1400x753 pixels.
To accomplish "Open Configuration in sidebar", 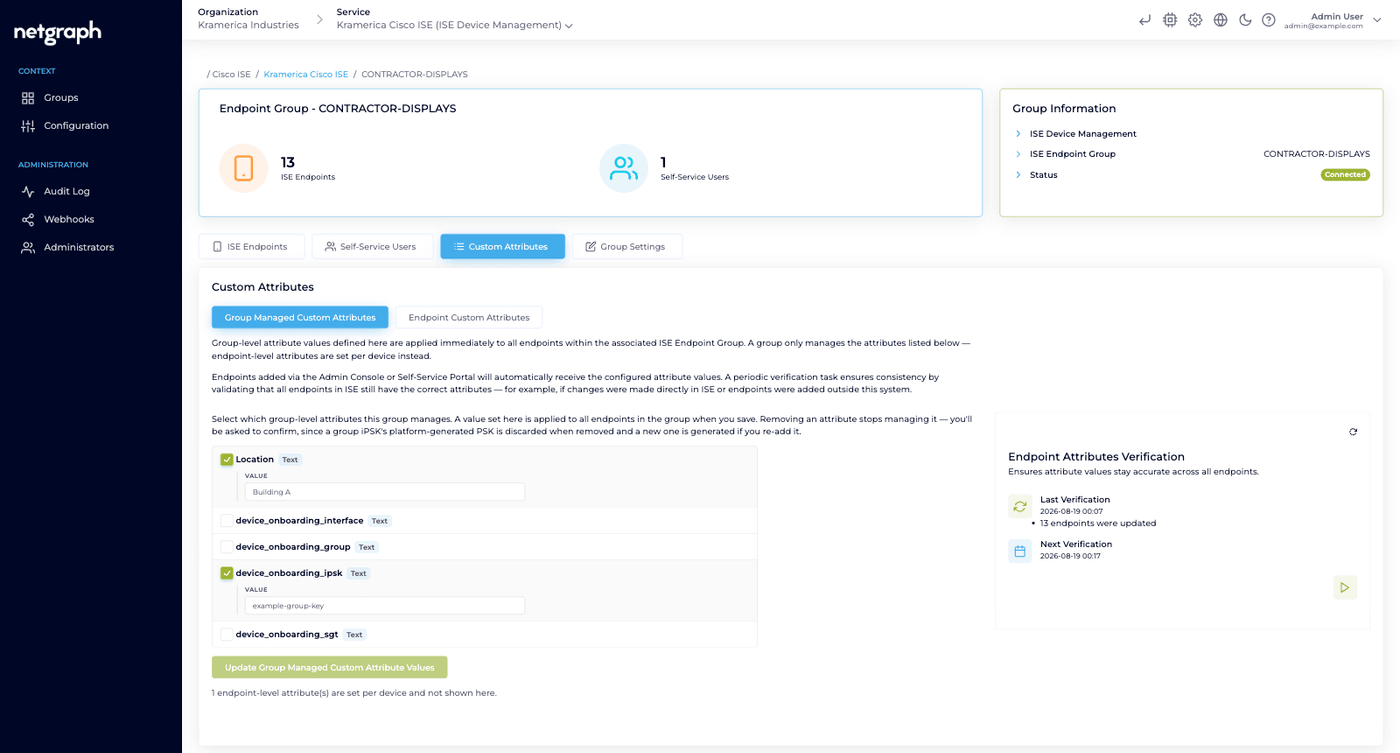I will coord(76,126).
